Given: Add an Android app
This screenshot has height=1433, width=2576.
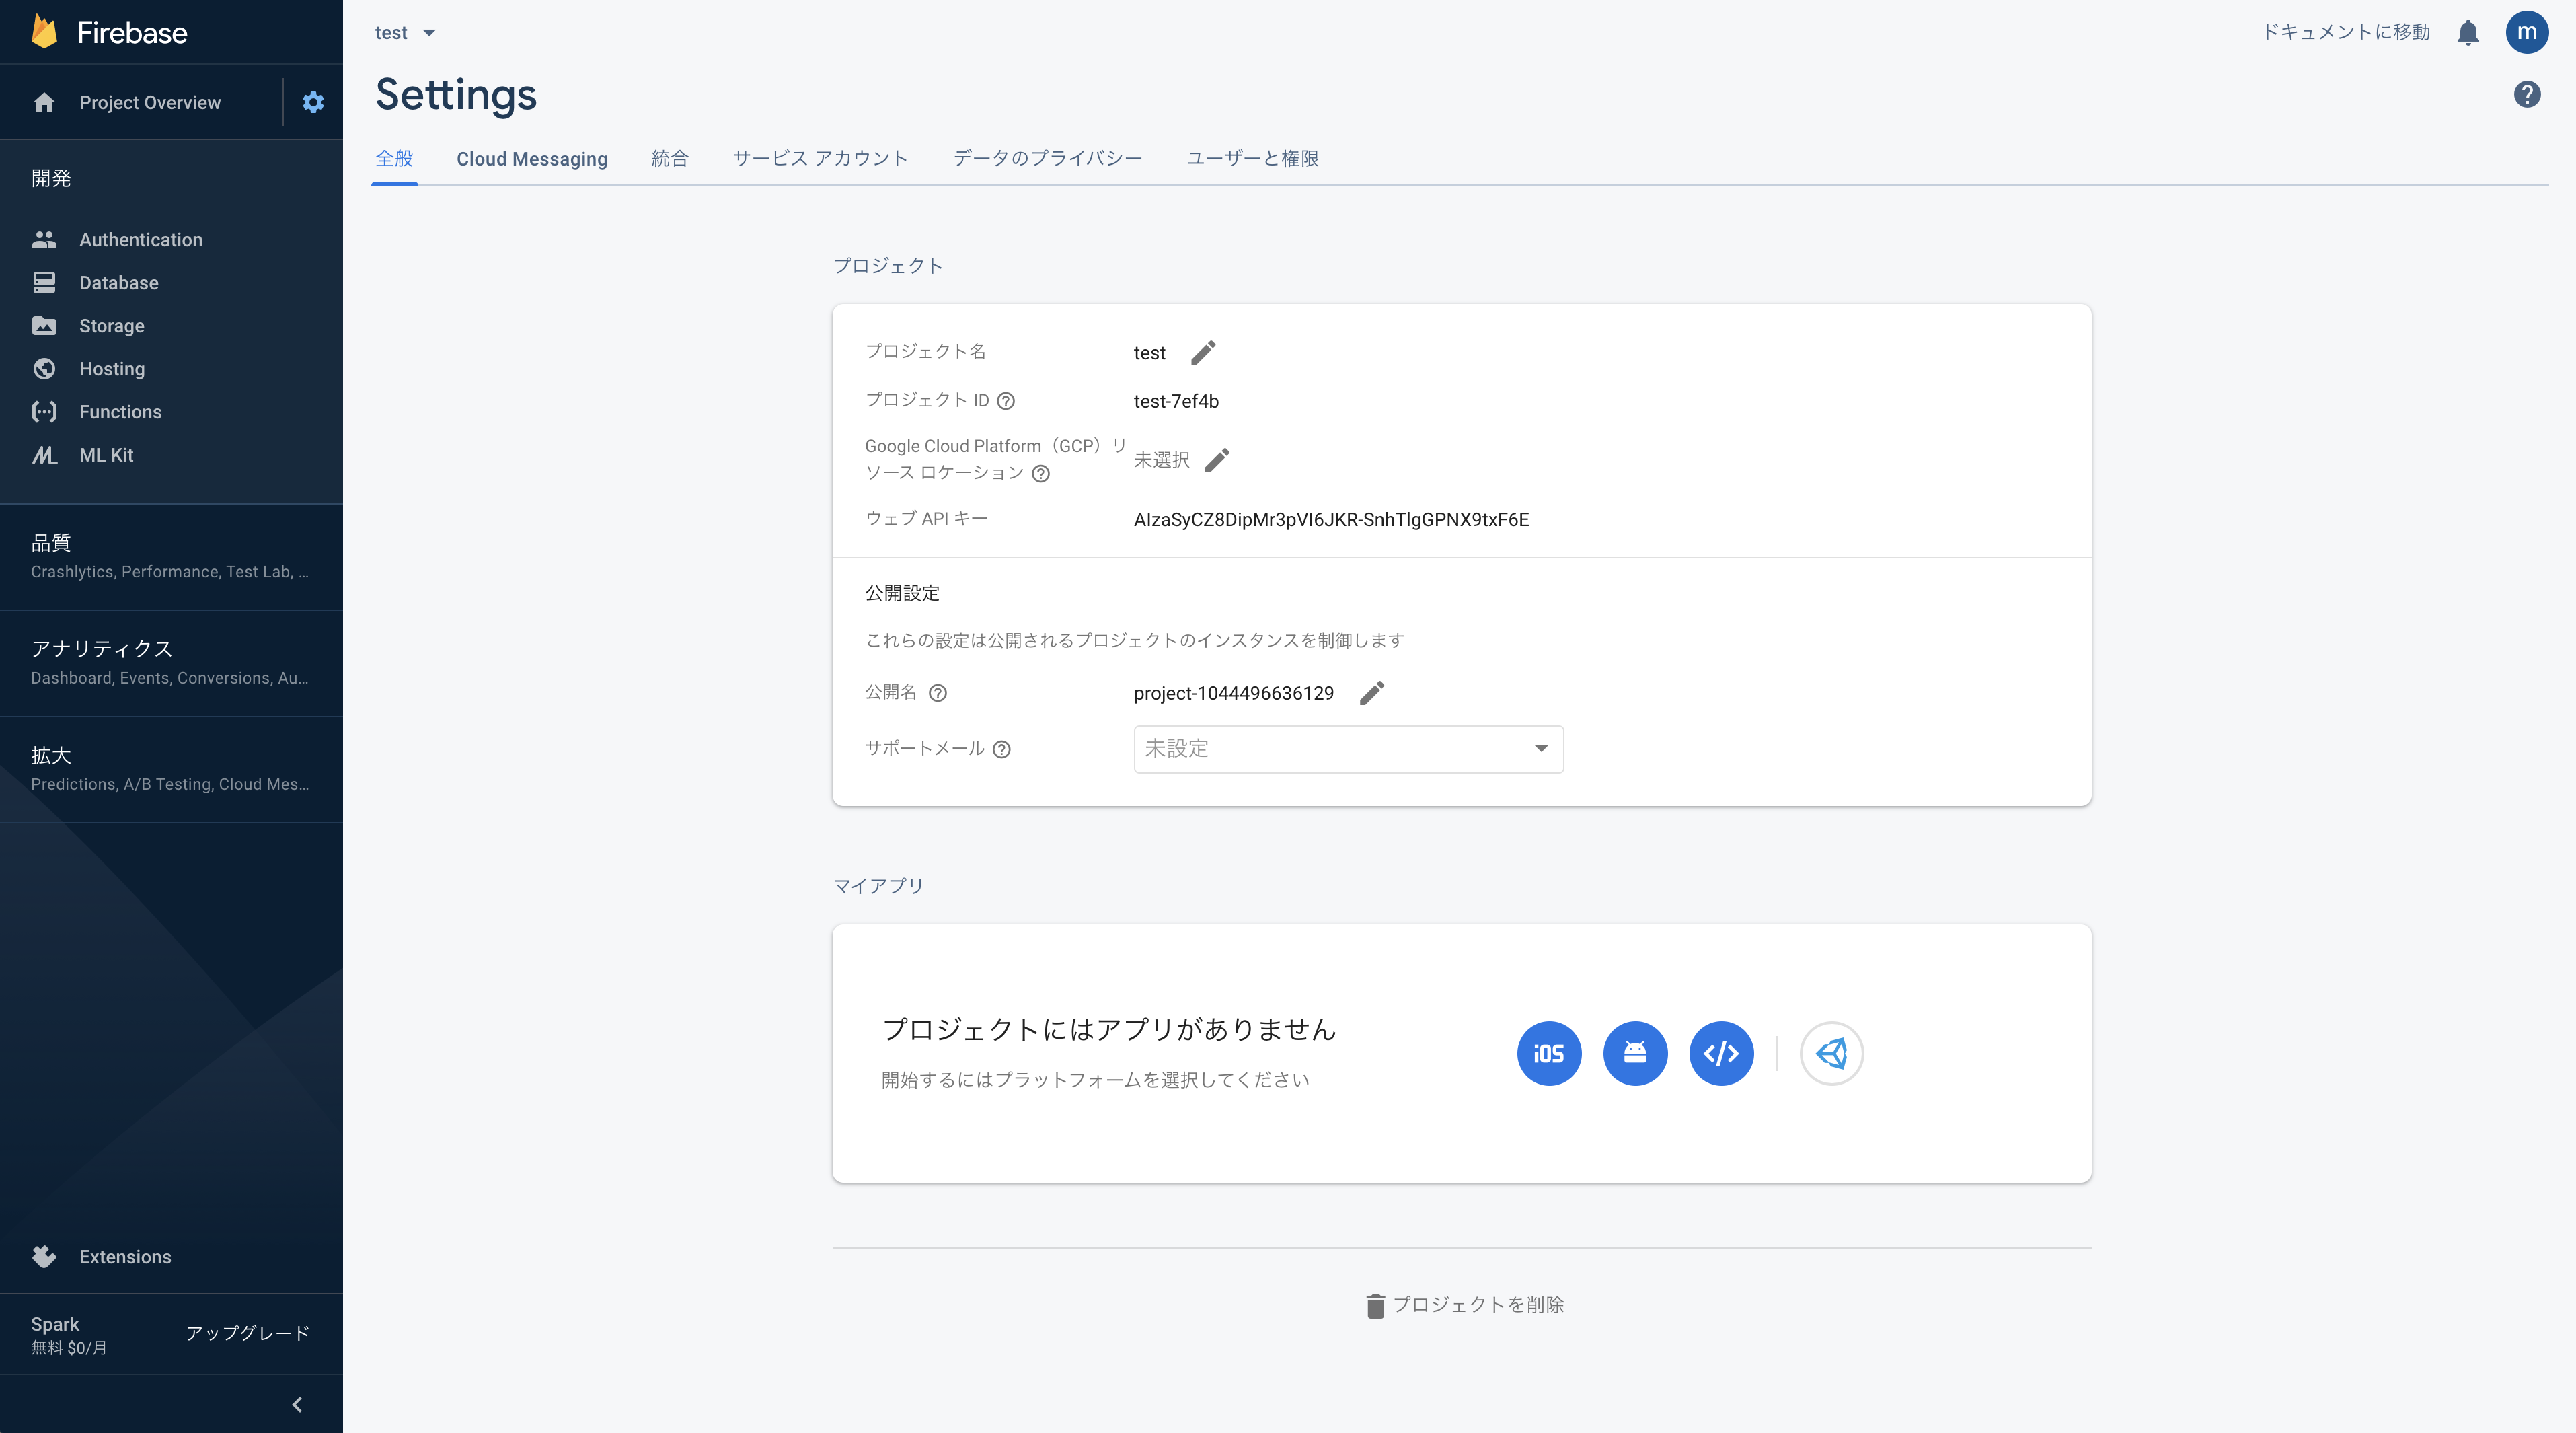Looking at the screenshot, I should coord(1635,1053).
